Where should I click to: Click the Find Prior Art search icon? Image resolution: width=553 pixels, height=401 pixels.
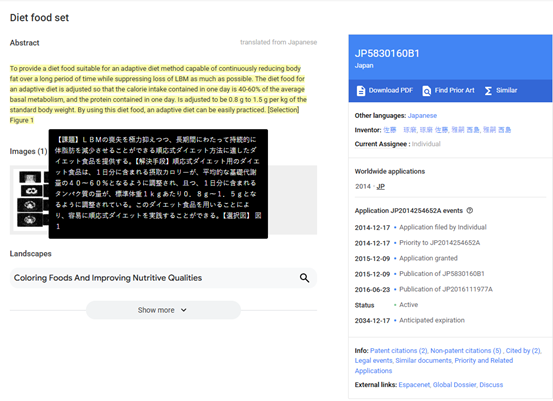[x=426, y=91]
